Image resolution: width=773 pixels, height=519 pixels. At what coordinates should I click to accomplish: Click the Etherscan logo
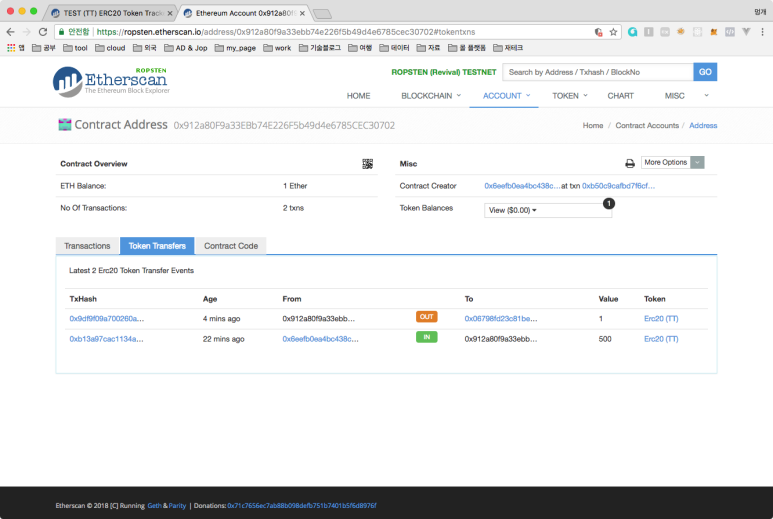click(111, 81)
